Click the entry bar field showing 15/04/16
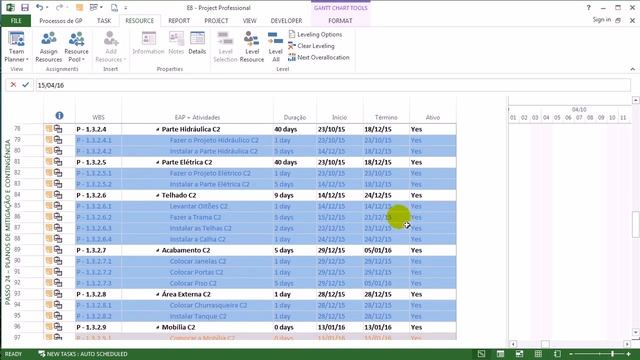The image size is (640, 360). [x=333, y=85]
